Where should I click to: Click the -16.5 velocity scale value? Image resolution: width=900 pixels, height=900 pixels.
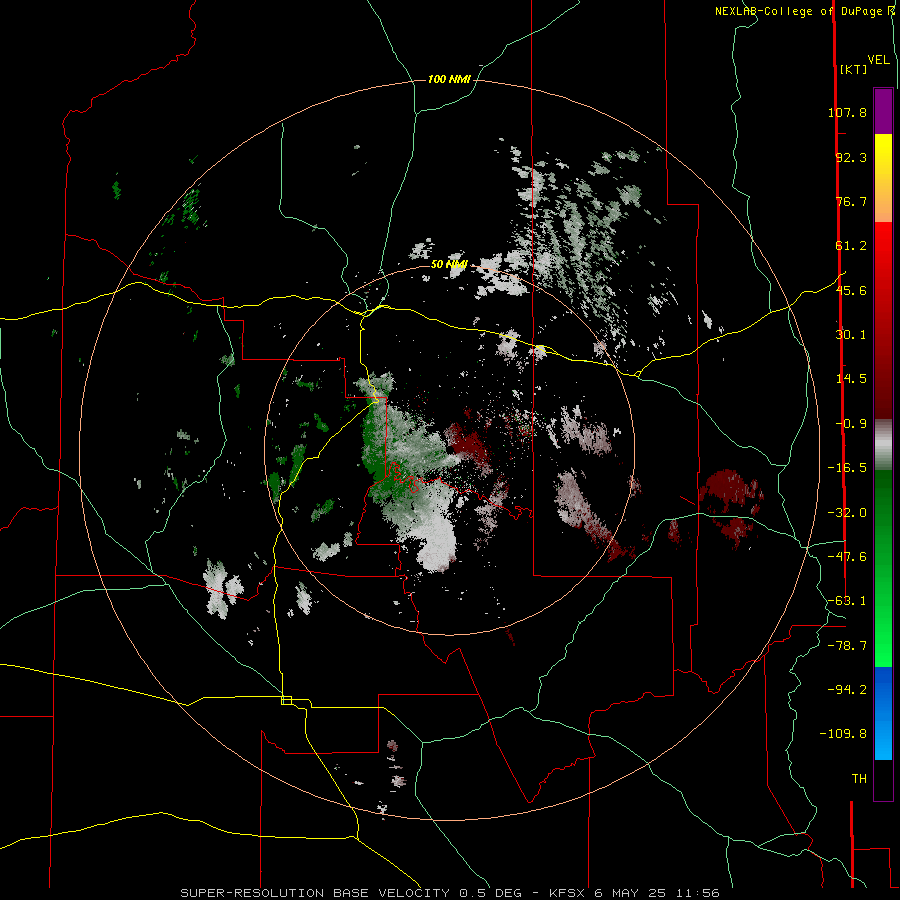click(847, 468)
